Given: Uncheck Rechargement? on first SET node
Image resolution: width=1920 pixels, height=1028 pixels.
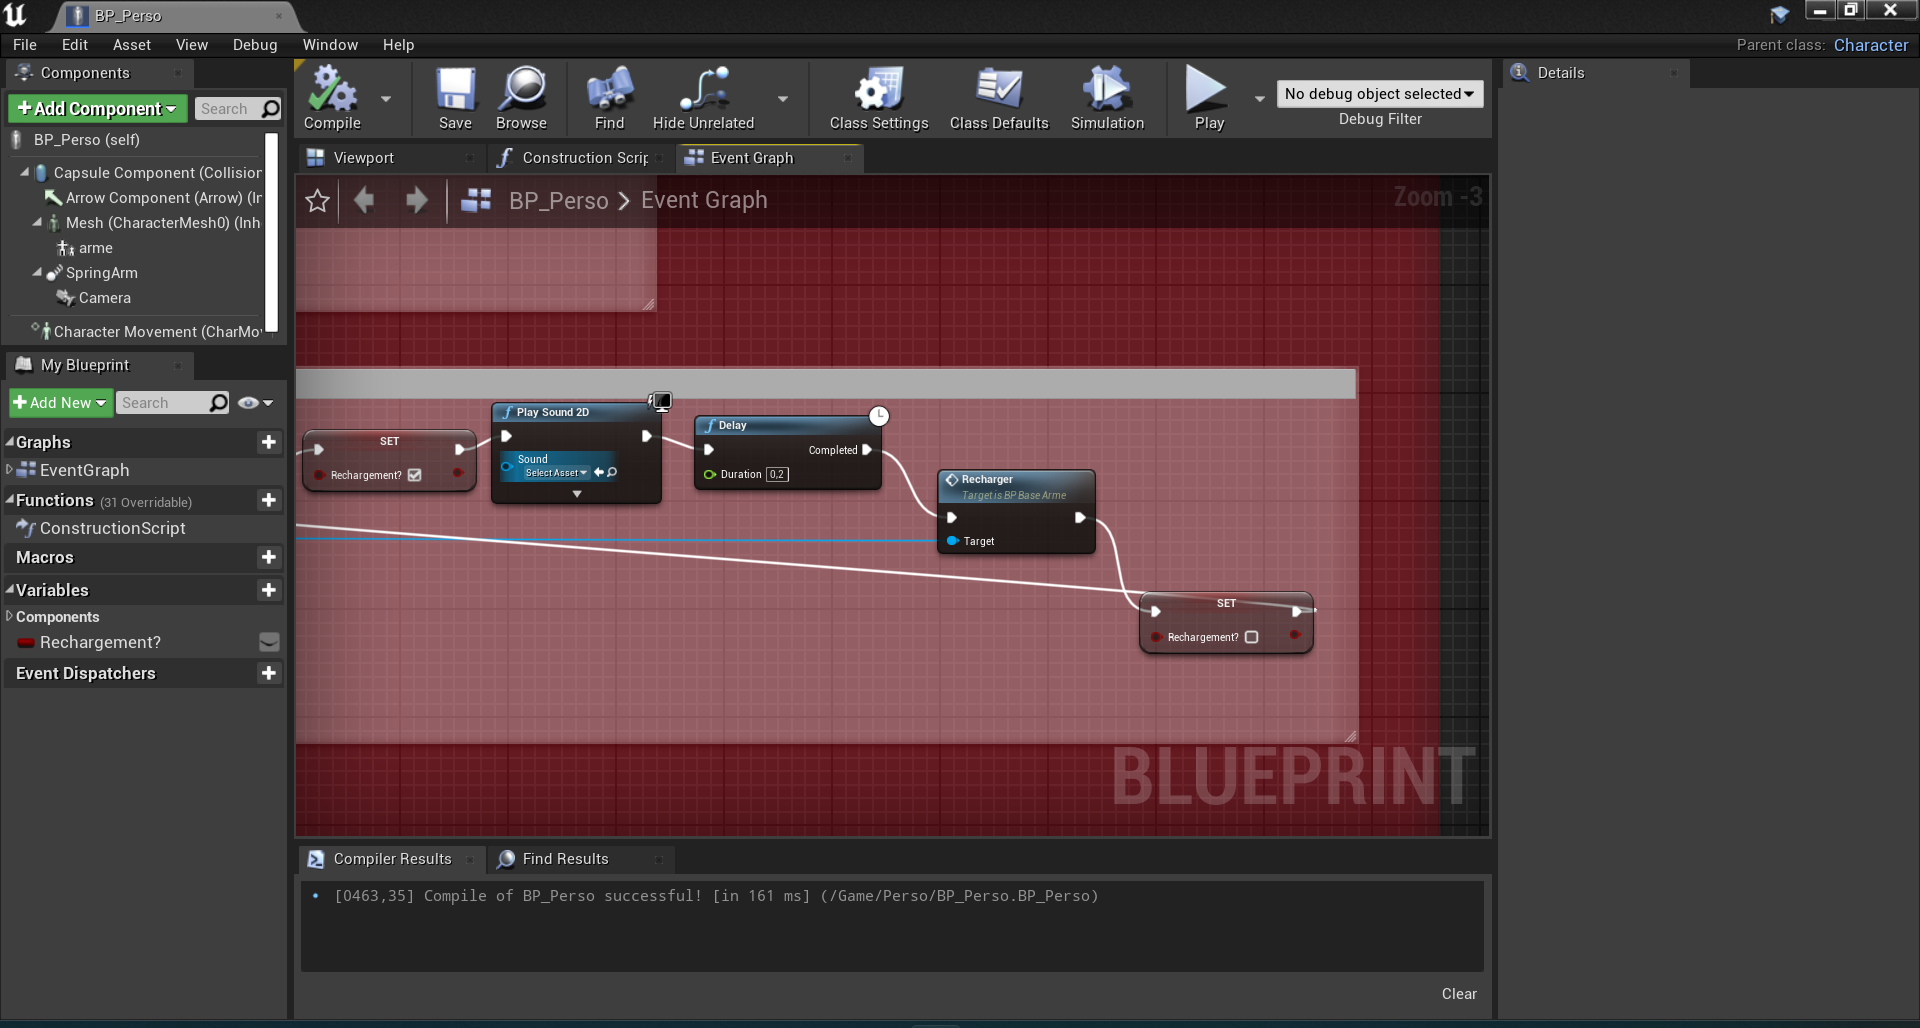Looking at the screenshot, I should (414, 475).
